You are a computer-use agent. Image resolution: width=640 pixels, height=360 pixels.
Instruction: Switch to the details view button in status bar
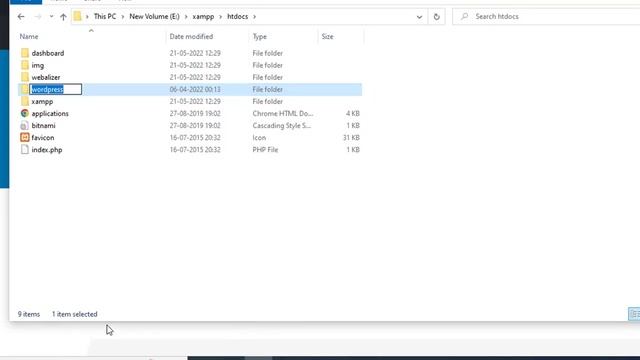click(634, 314)
